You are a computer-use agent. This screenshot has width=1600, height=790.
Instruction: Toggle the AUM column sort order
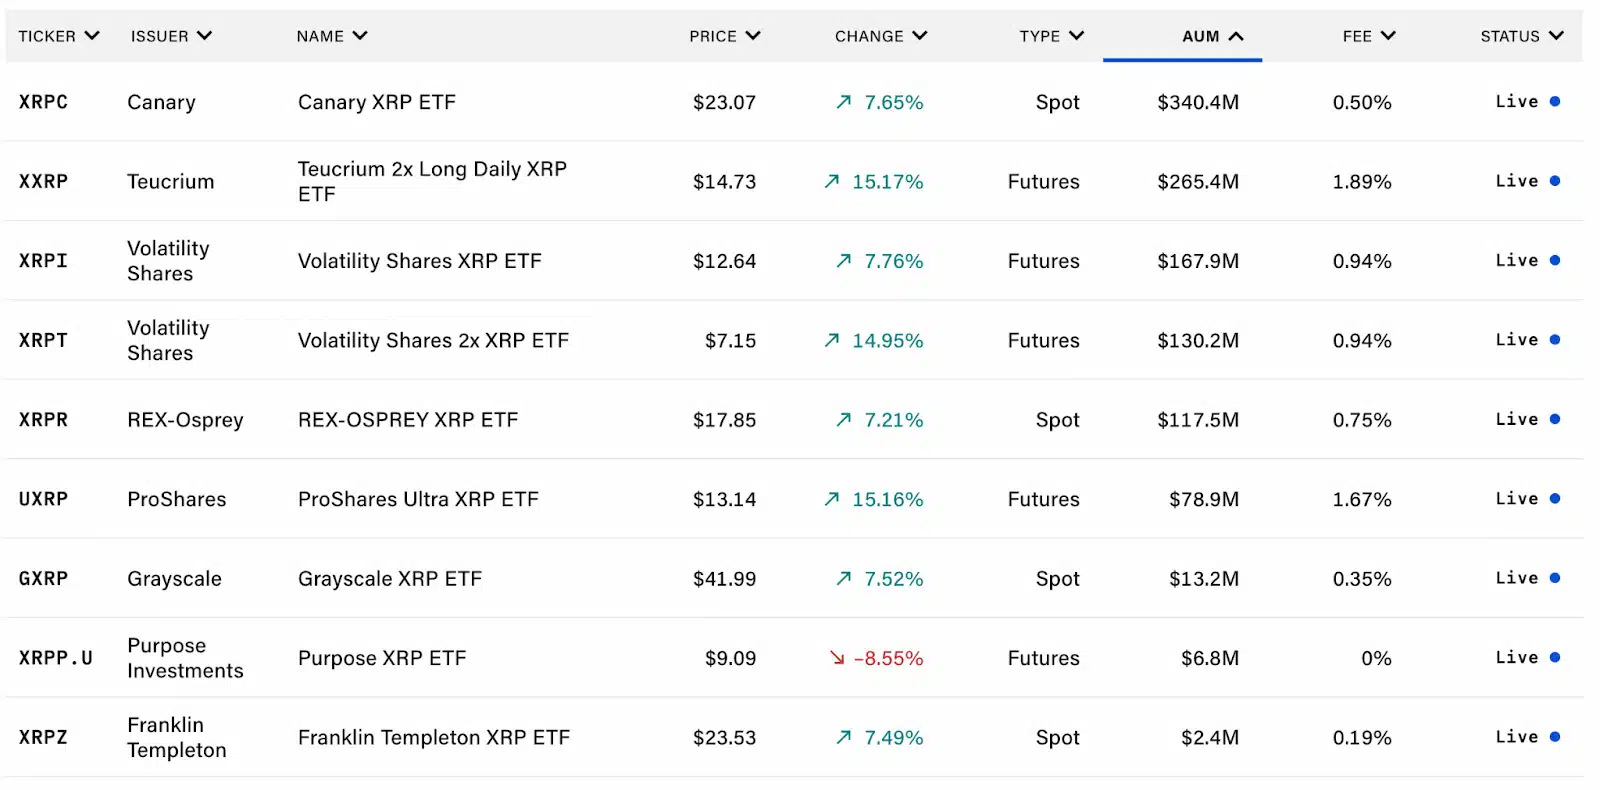[1212, 36]
